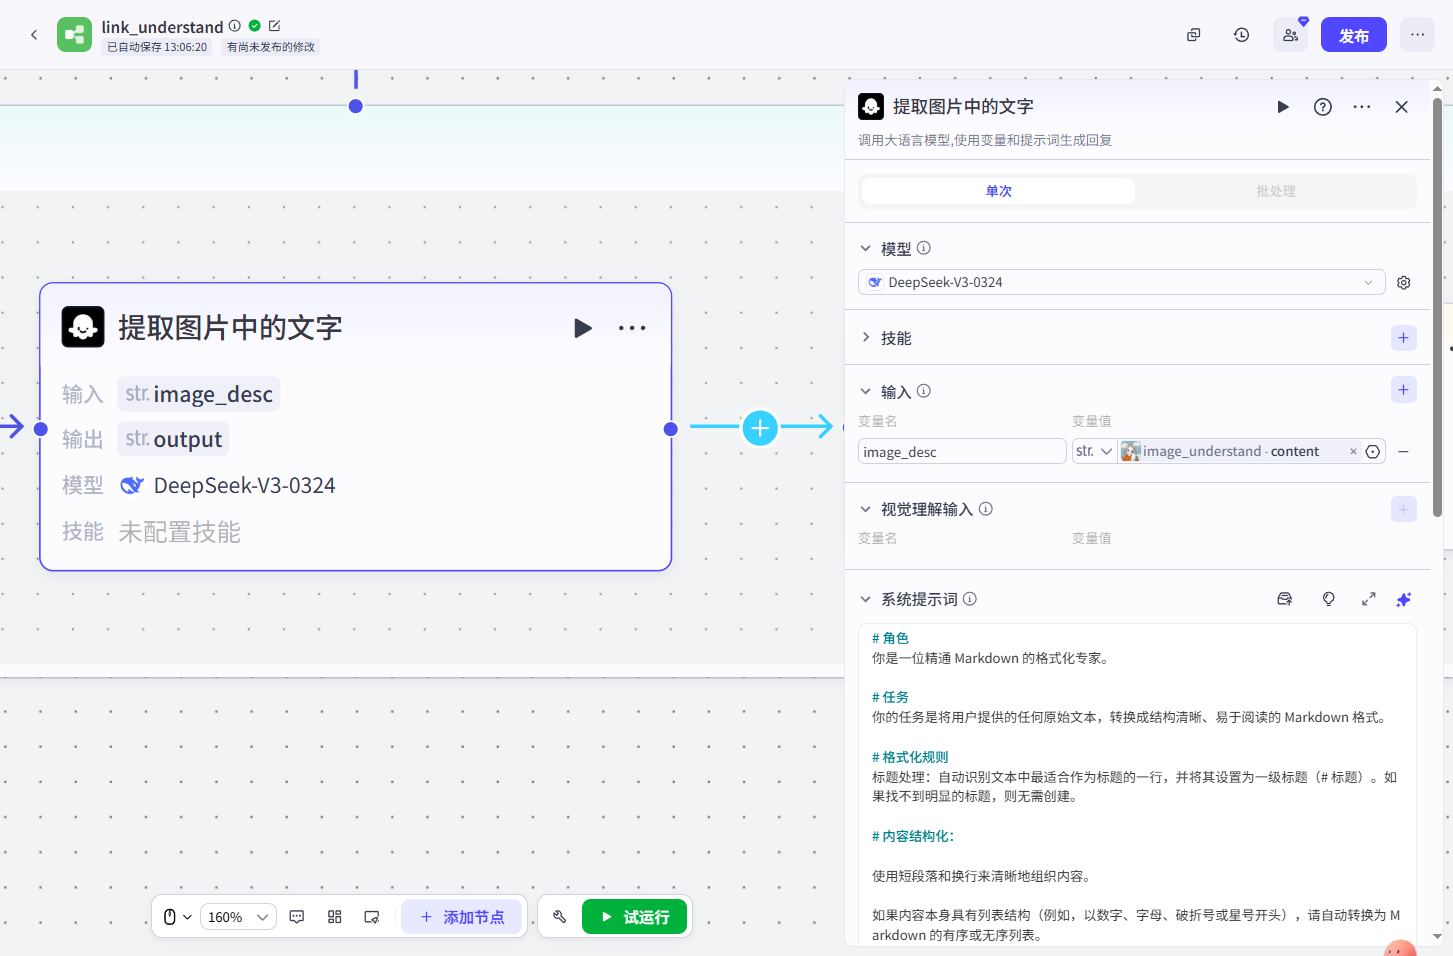Run the node from canvas card play icon
Screen dimensions: 1453x956
[x=583, y=328]
